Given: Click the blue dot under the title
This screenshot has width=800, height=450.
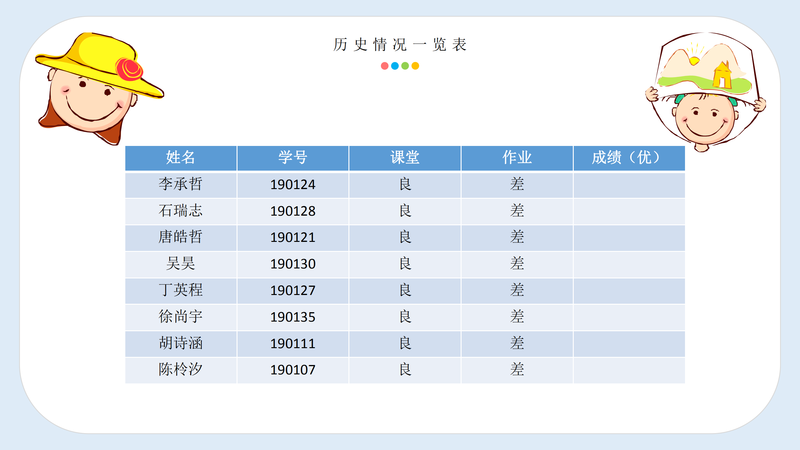Looking at the screenshot, I should point(395,66).
